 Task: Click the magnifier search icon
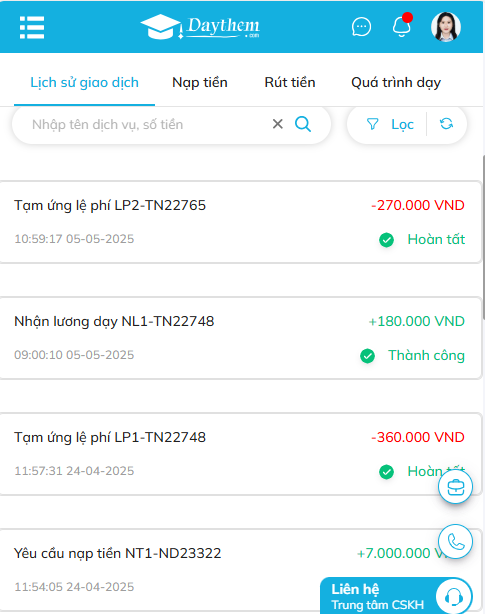pos(303,124)
